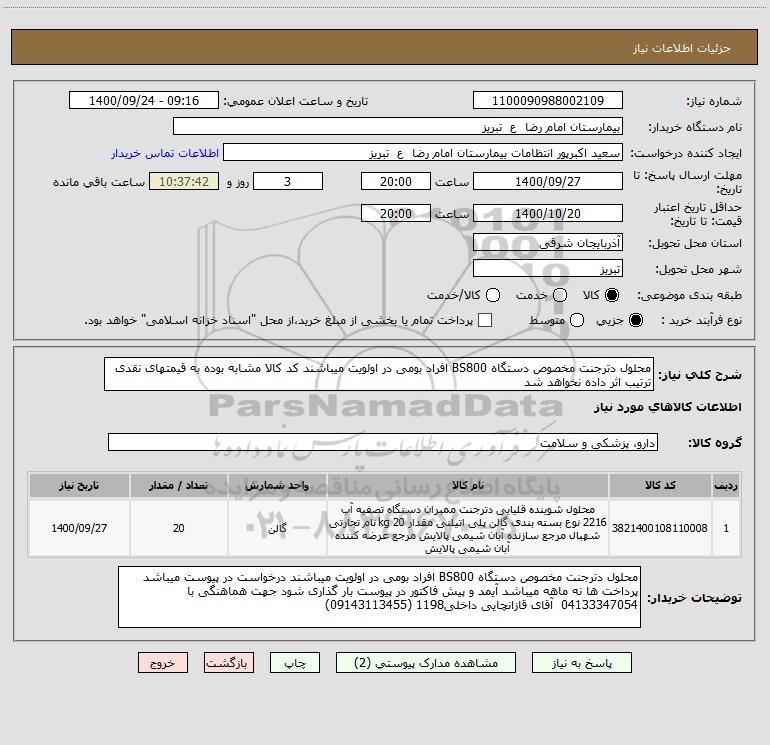
Task: Open اطلاعات تماس خریدار link
Action: 165,153
